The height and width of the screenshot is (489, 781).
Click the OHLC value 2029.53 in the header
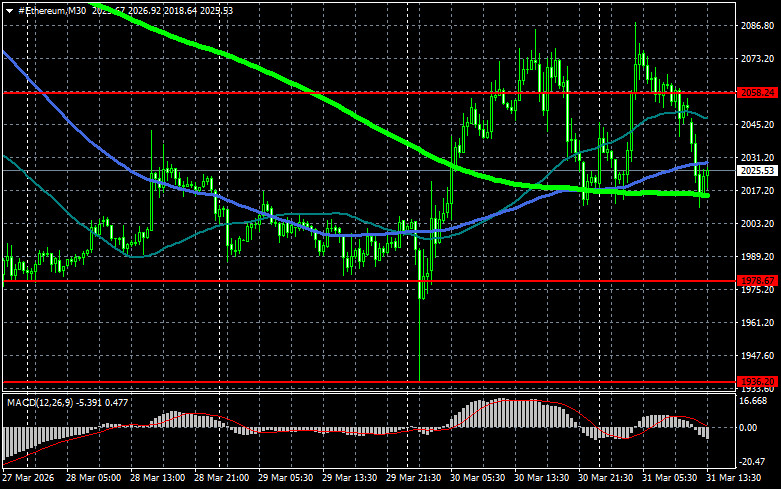point(216,10)
